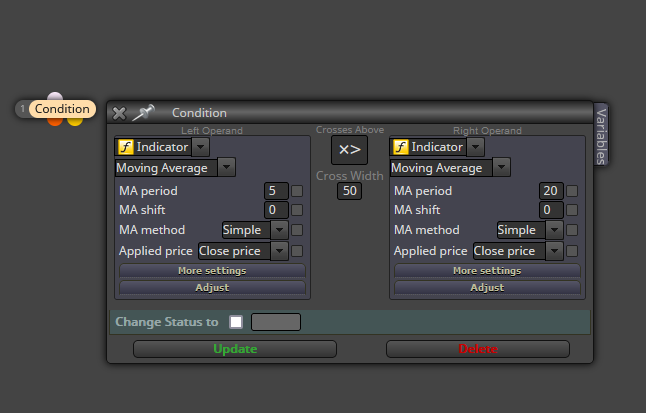Click the Condition panel title text

(199, 113)
